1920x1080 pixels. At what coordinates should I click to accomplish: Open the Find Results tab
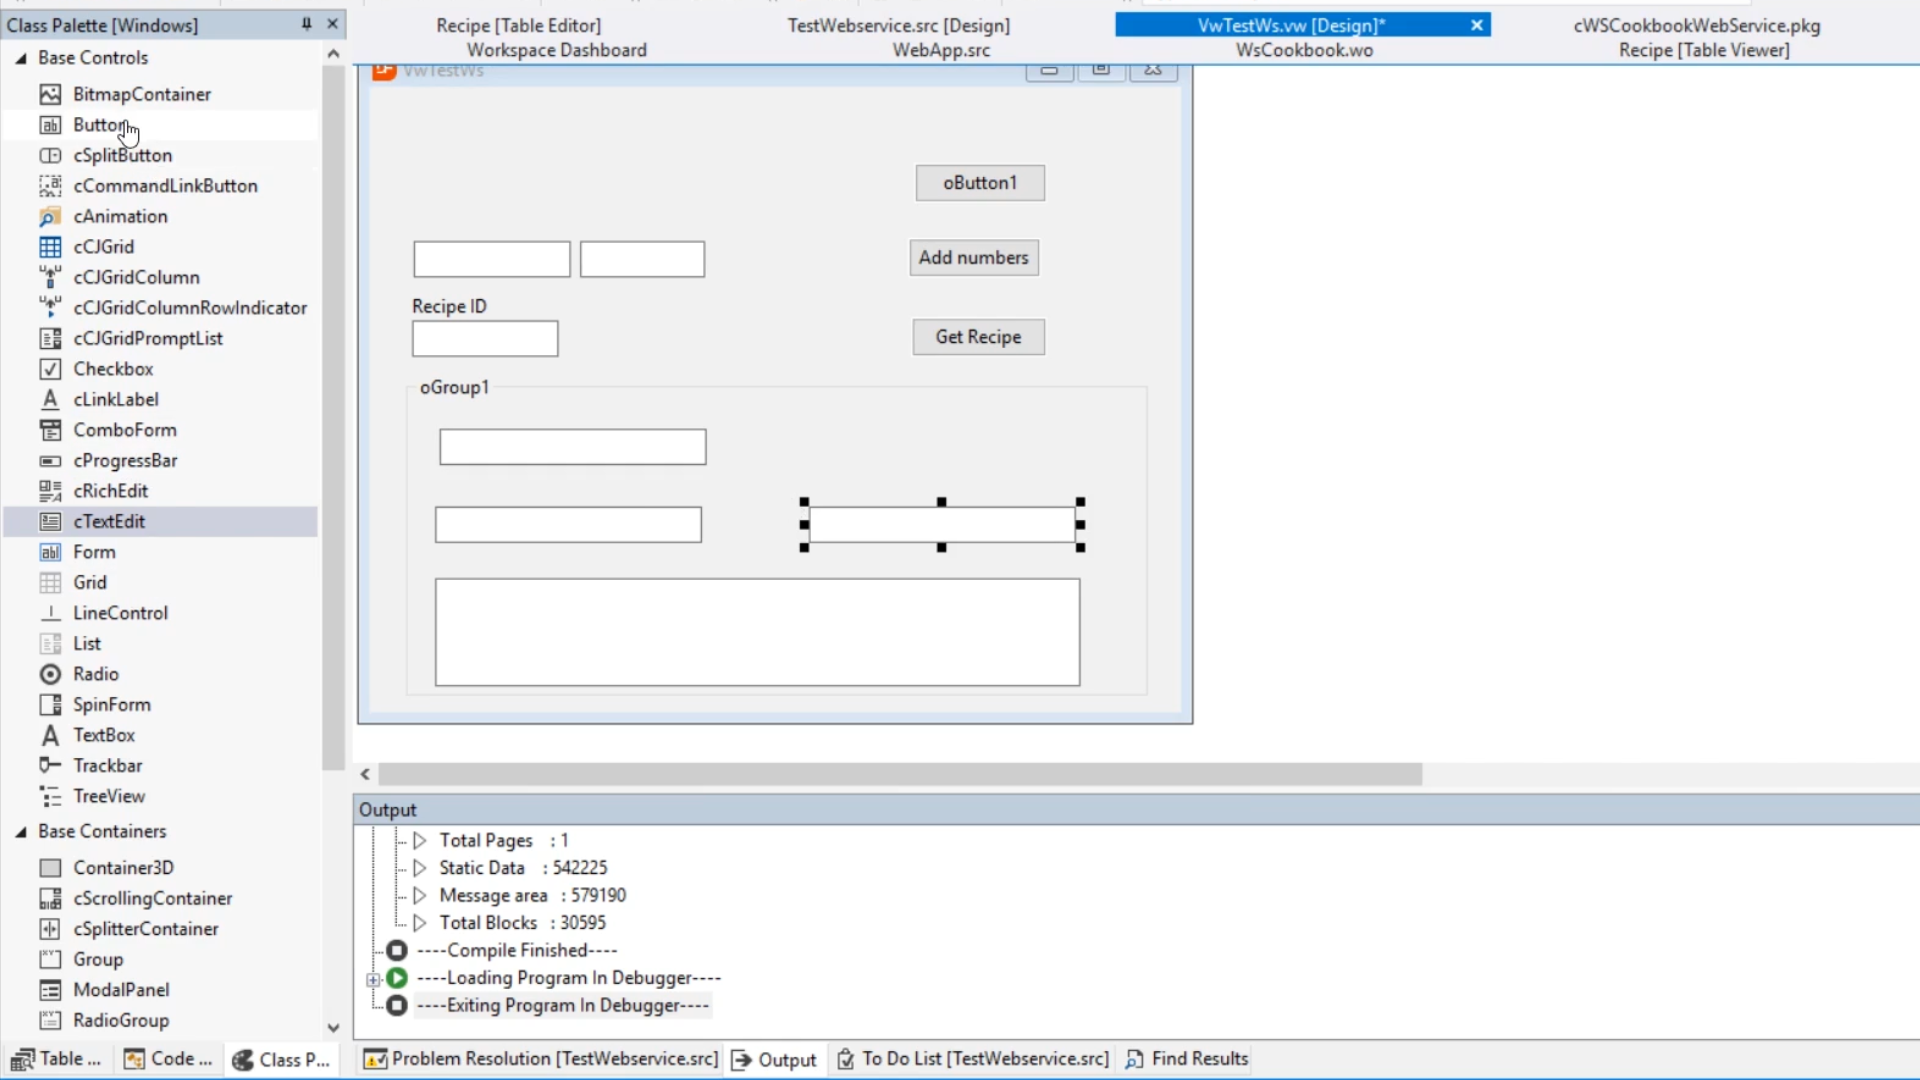pyautogui.click(x=1187, y=1059)
